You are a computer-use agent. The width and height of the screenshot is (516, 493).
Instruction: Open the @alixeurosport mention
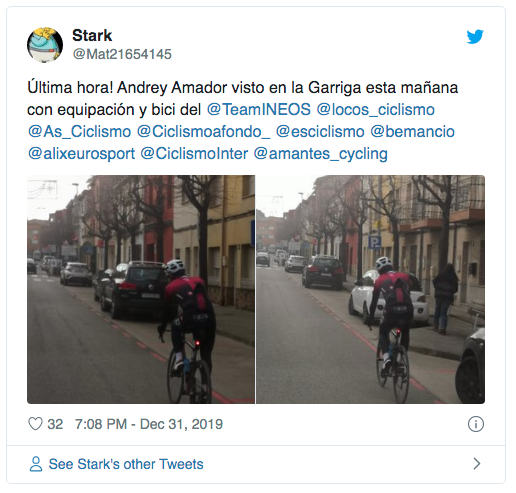[81, 154]
